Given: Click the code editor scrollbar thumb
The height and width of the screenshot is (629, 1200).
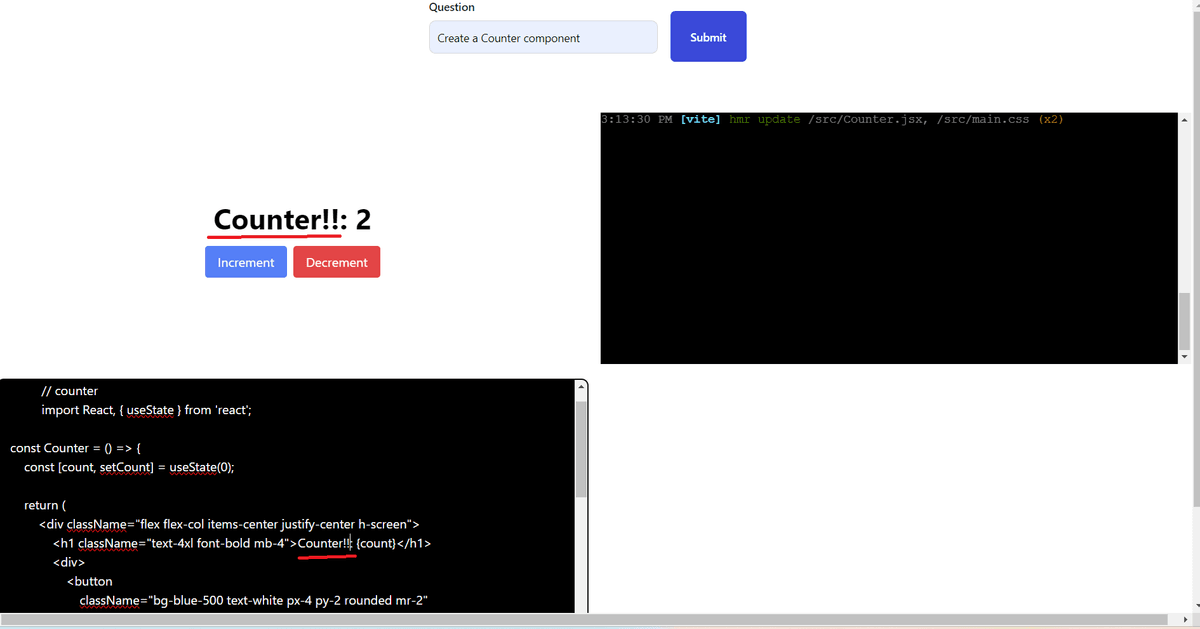Looking at the screenshot, I should tap(581, 448).
